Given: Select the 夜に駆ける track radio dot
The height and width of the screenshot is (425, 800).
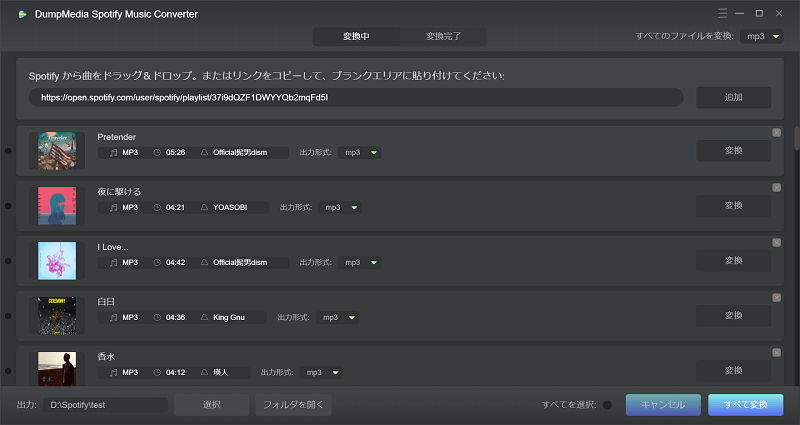Looking at the screenshot, I should pyautogui.click(x=8, y=206).
